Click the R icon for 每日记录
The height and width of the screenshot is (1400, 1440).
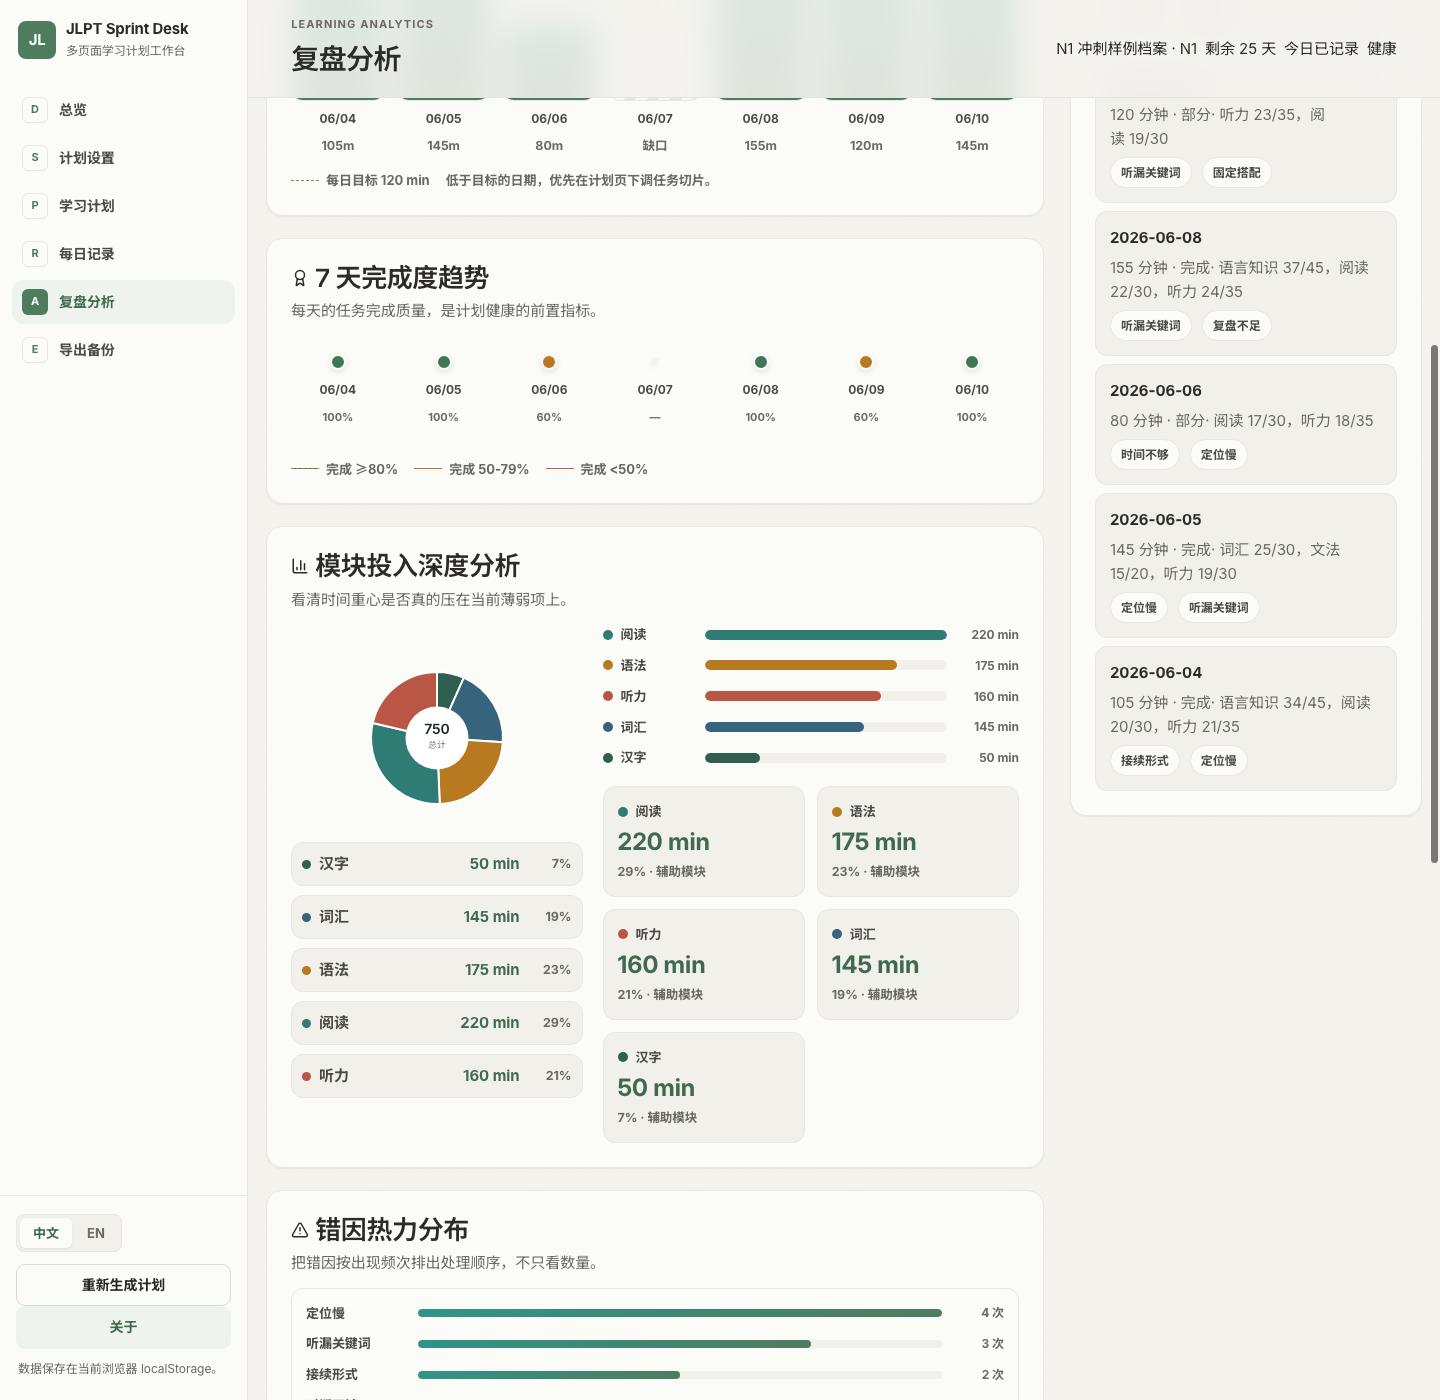(x=35, y=254)
